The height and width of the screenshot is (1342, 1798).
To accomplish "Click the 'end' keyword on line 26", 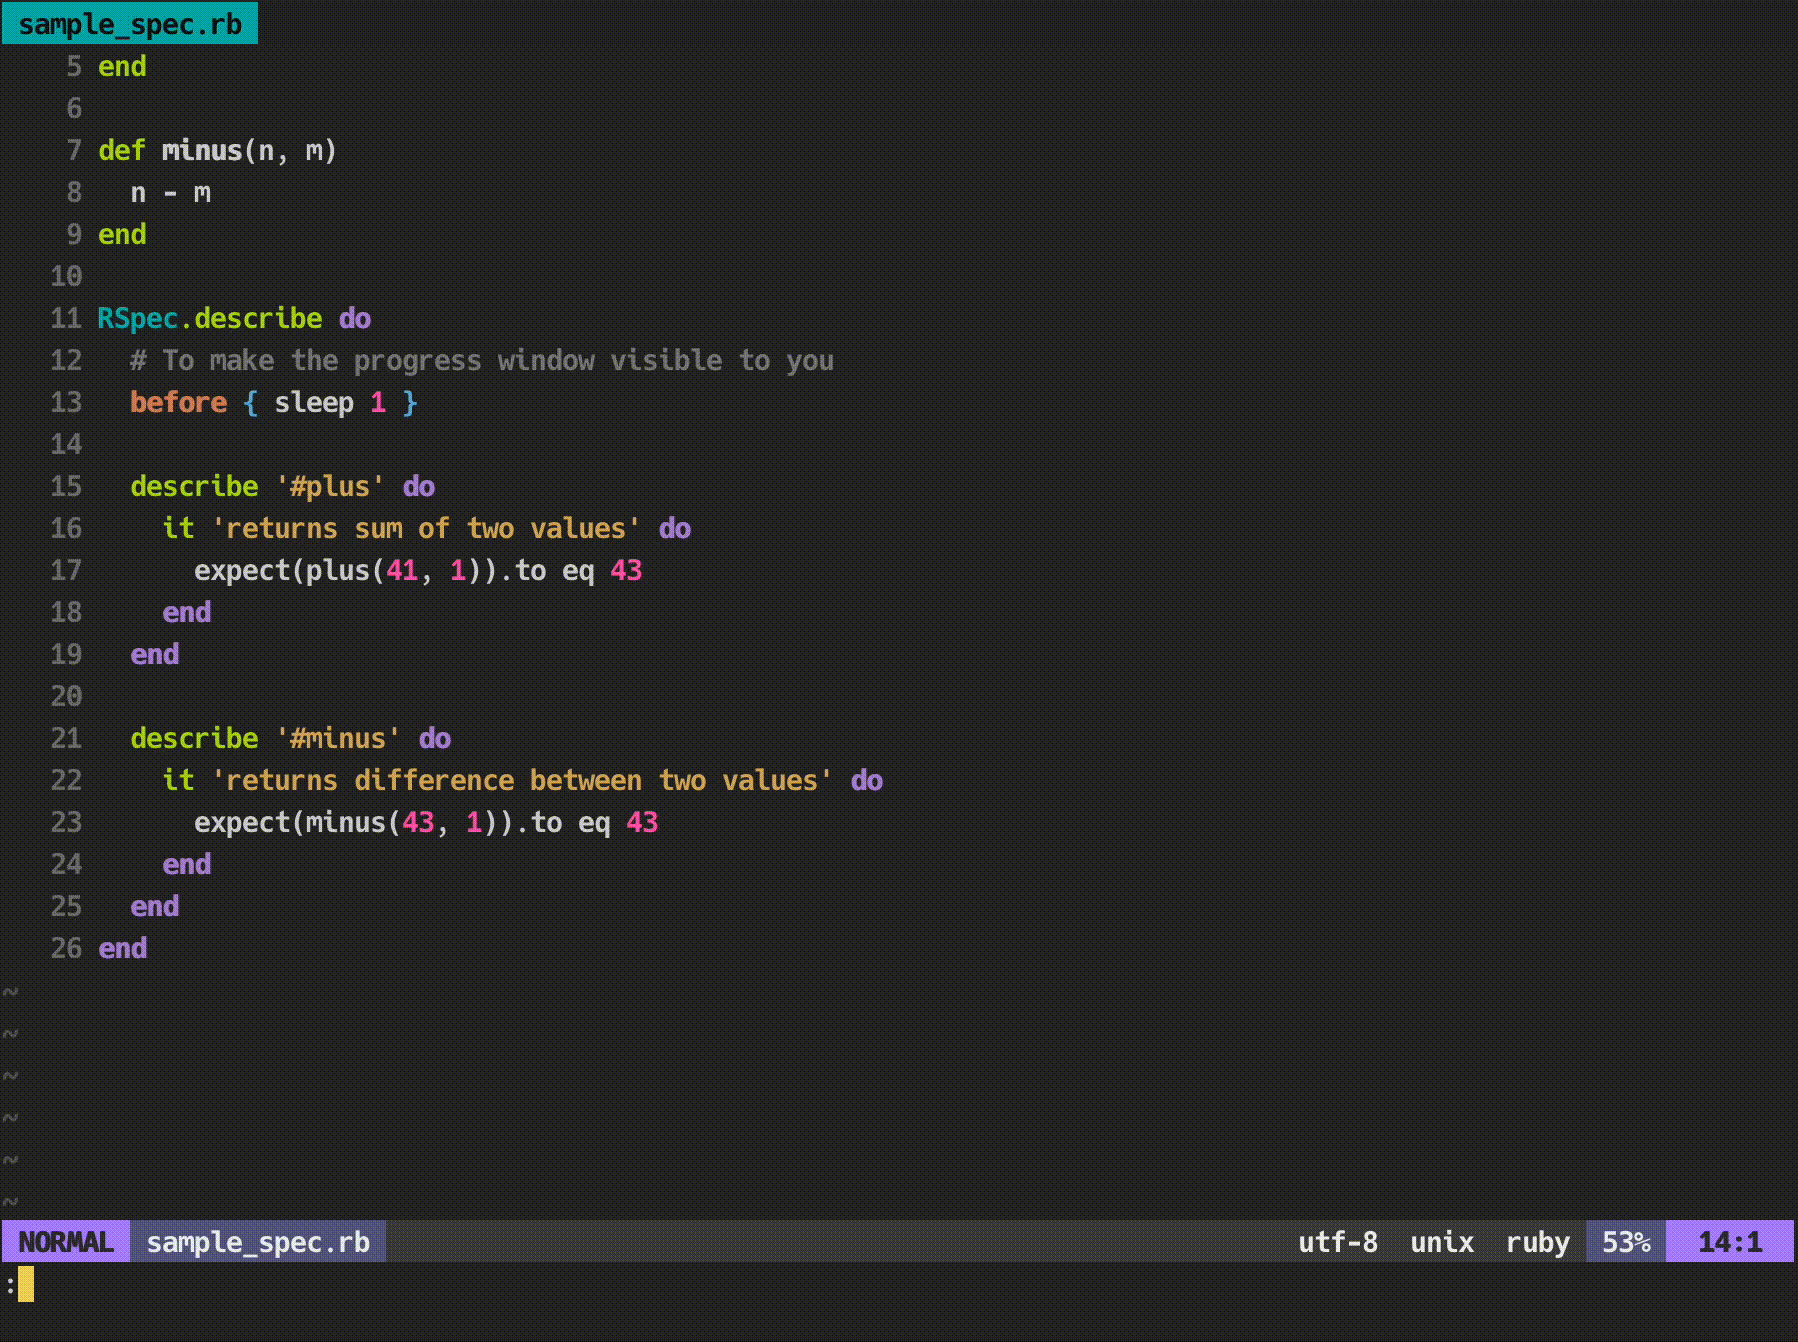I will pos(122,948).
